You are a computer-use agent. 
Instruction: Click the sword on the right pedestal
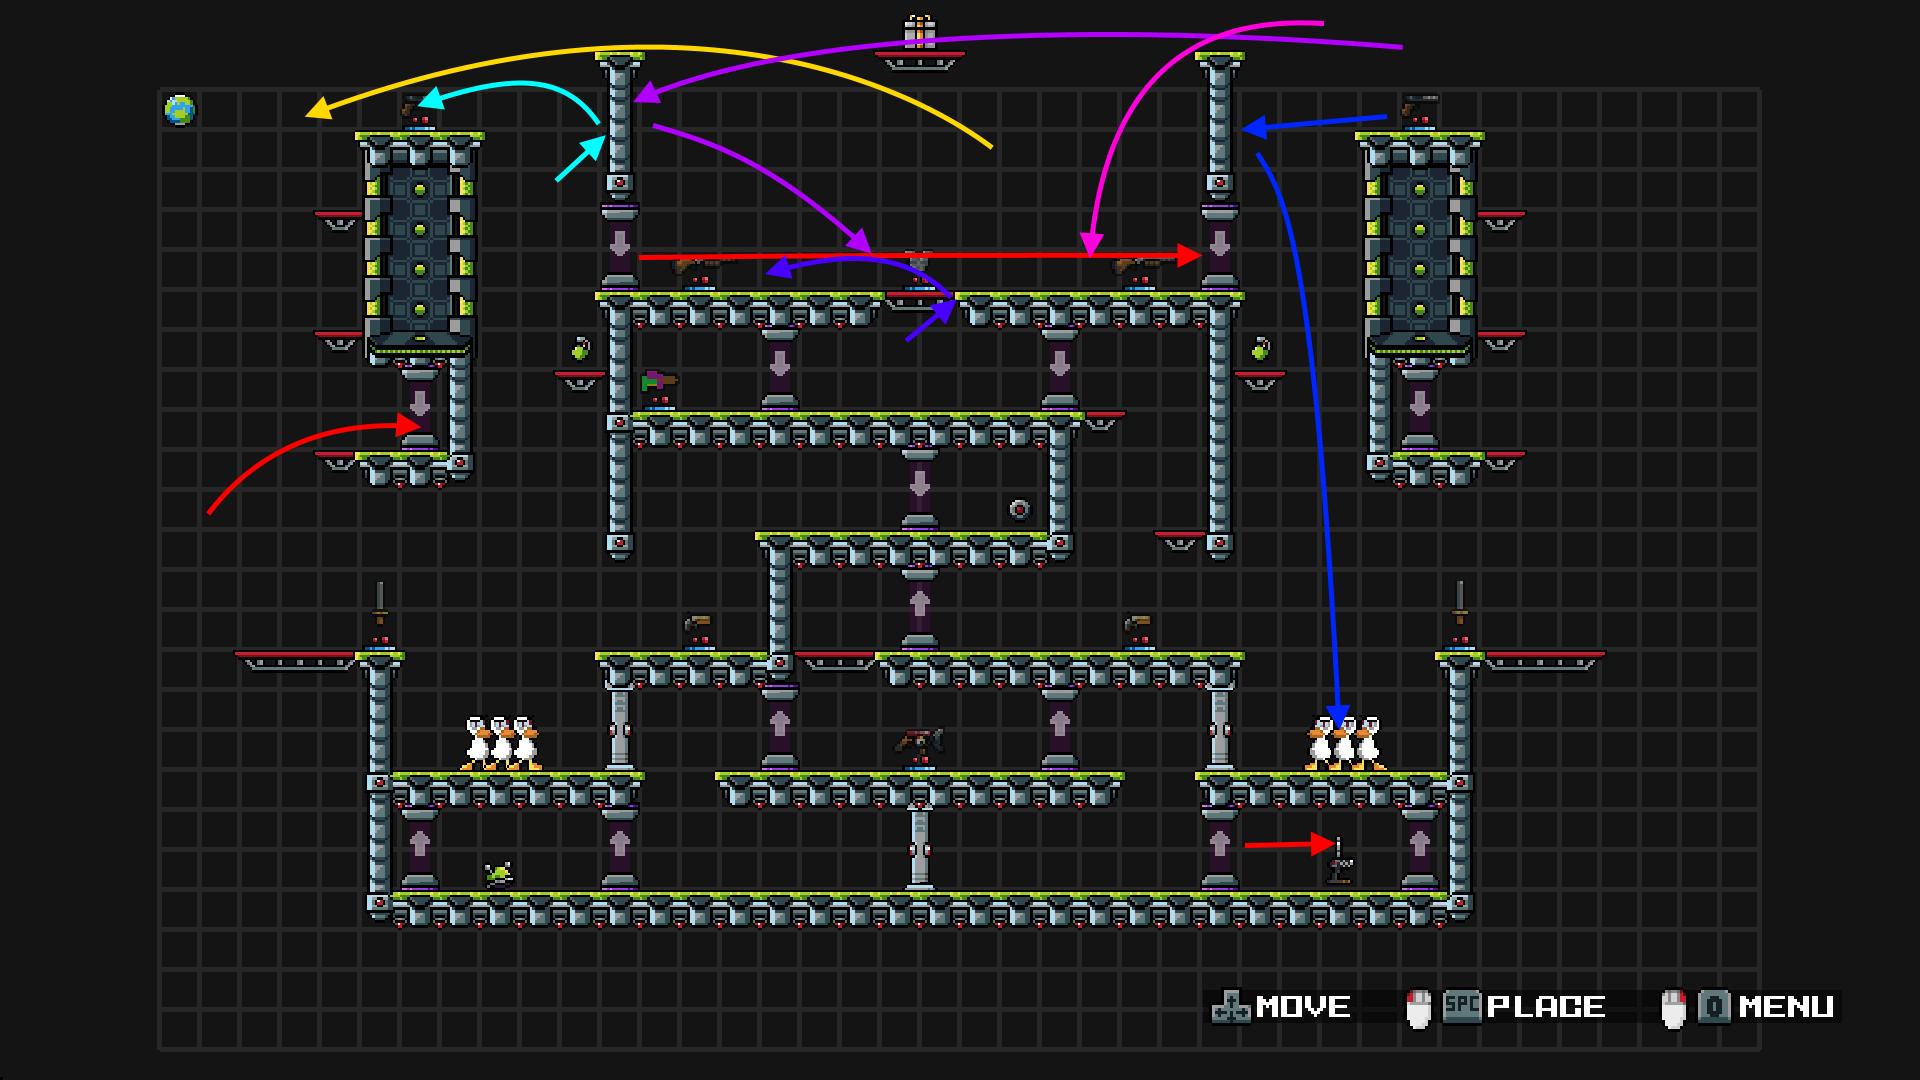1459,603
